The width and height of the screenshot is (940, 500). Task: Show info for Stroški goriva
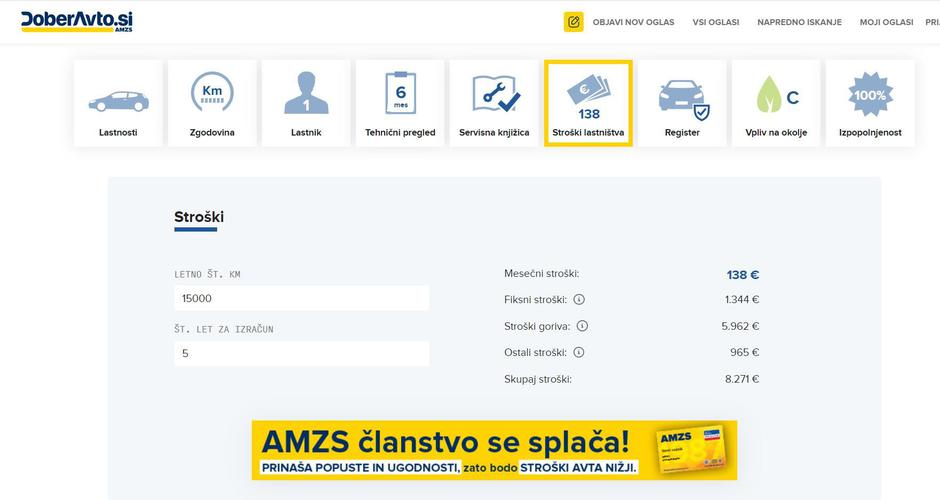(582, 326)
